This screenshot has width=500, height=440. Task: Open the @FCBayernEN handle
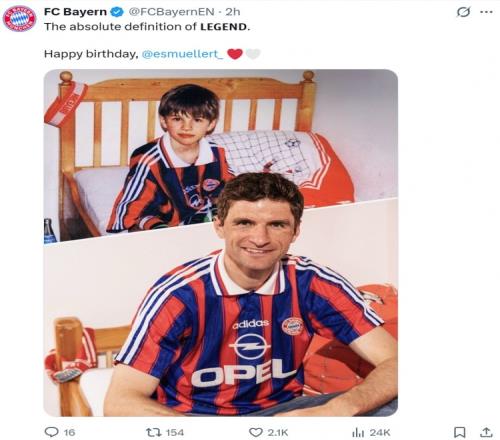coord(171,12)
